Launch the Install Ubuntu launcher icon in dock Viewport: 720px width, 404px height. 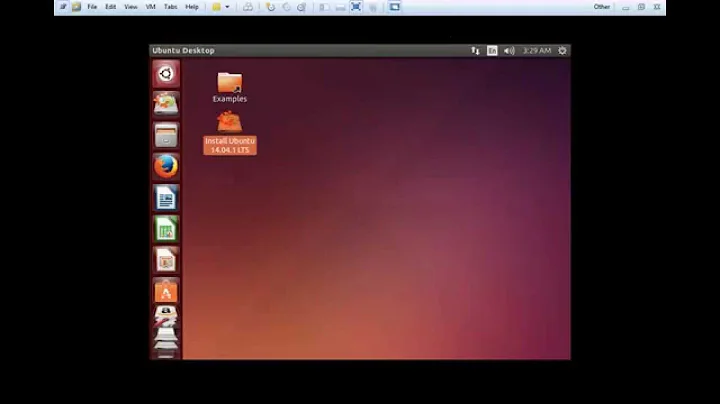click(166, 105)
